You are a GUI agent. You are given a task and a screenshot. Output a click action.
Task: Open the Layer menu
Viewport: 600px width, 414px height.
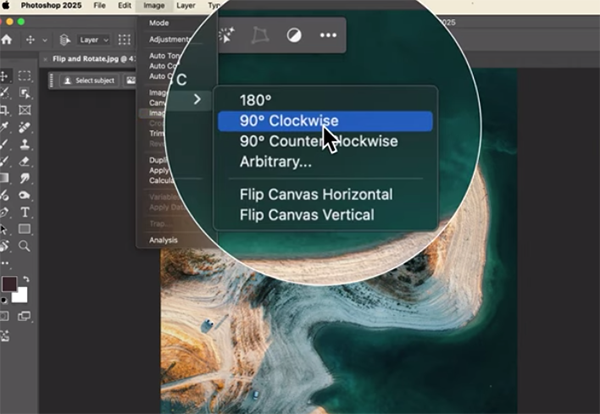coord(186,5)
